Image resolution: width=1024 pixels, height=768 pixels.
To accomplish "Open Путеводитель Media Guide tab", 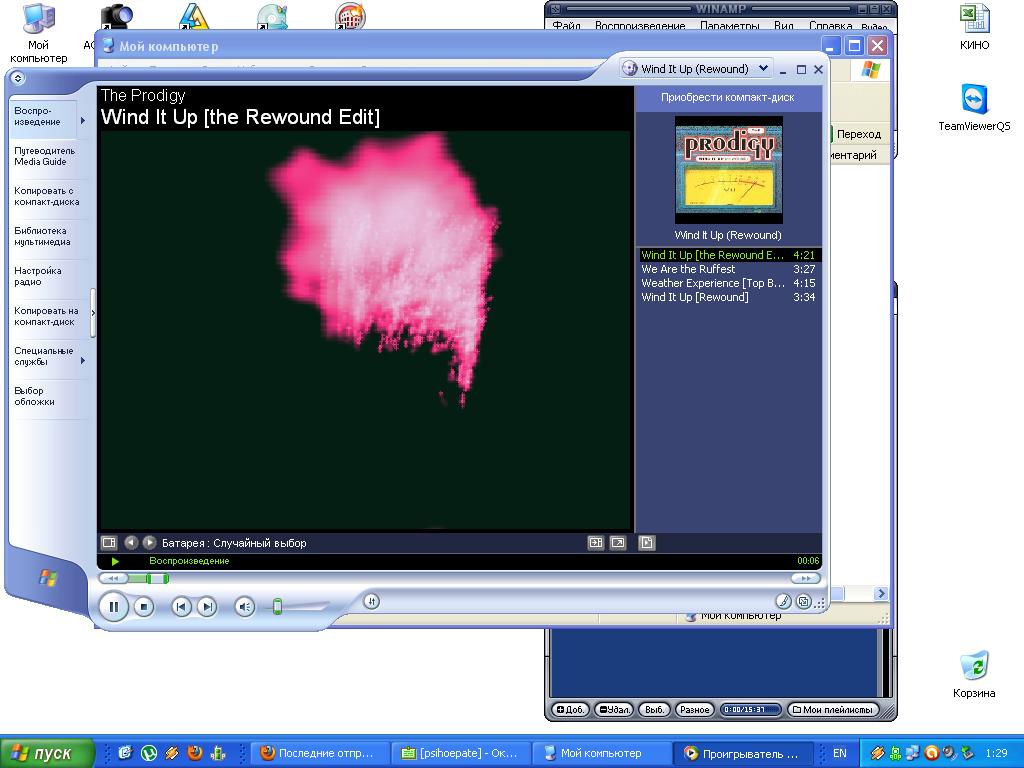I will click(44, 156).
